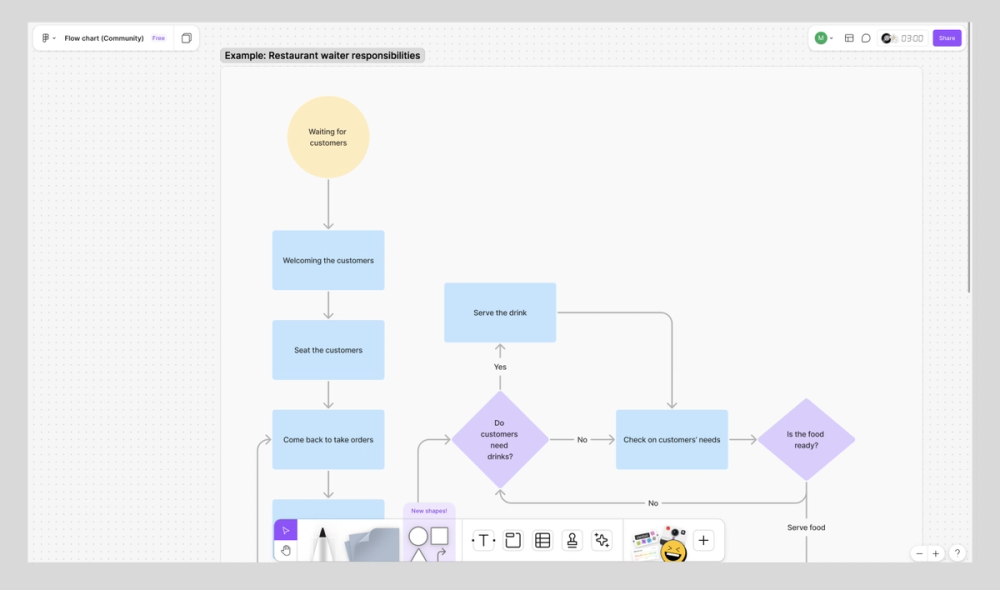Screen dimensions: 1000x590
Task: Zoom in with the plus control
Action: [x=935, y=553]
